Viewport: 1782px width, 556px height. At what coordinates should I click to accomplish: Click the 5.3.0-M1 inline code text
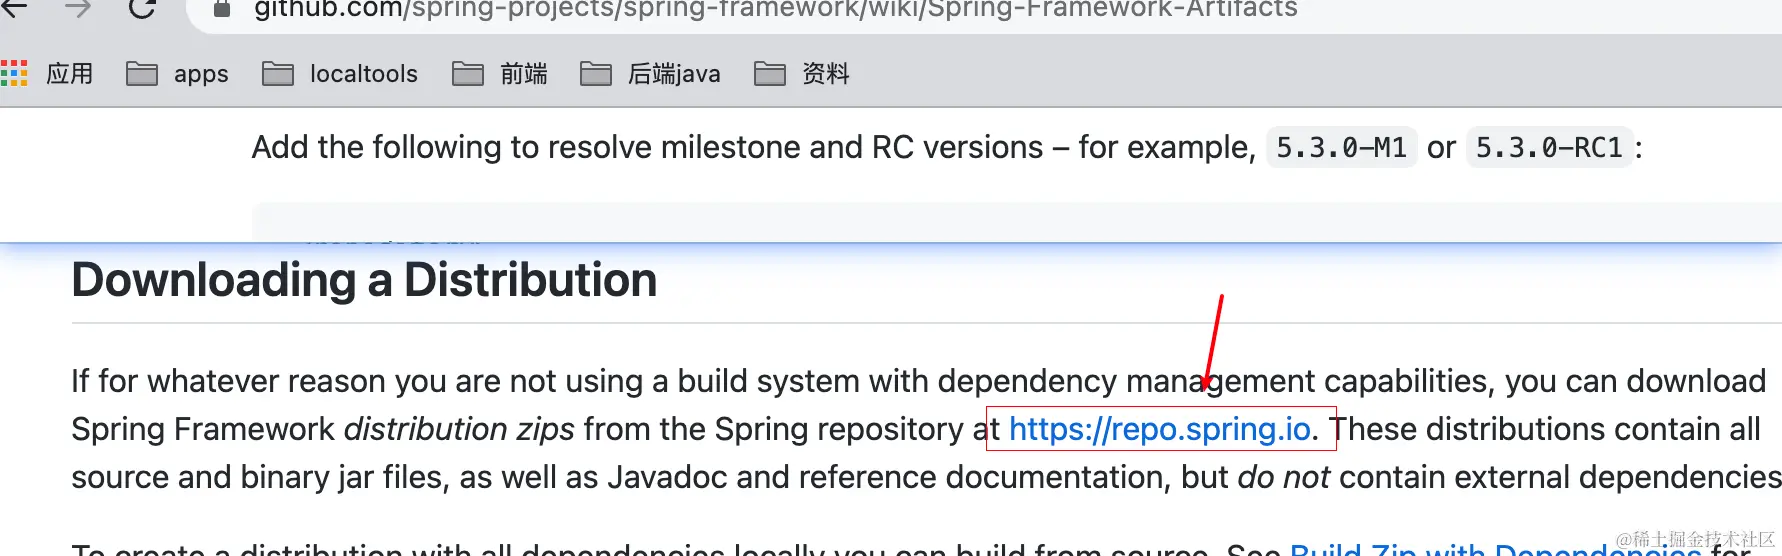1341,148
